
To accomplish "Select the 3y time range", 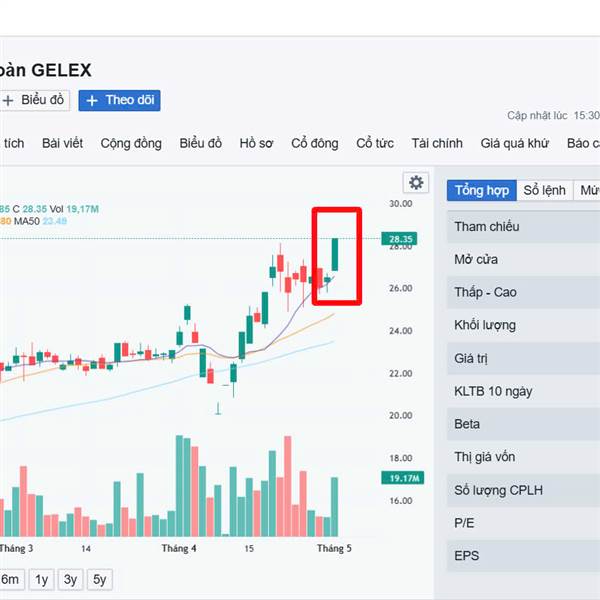I will [70, 579].
